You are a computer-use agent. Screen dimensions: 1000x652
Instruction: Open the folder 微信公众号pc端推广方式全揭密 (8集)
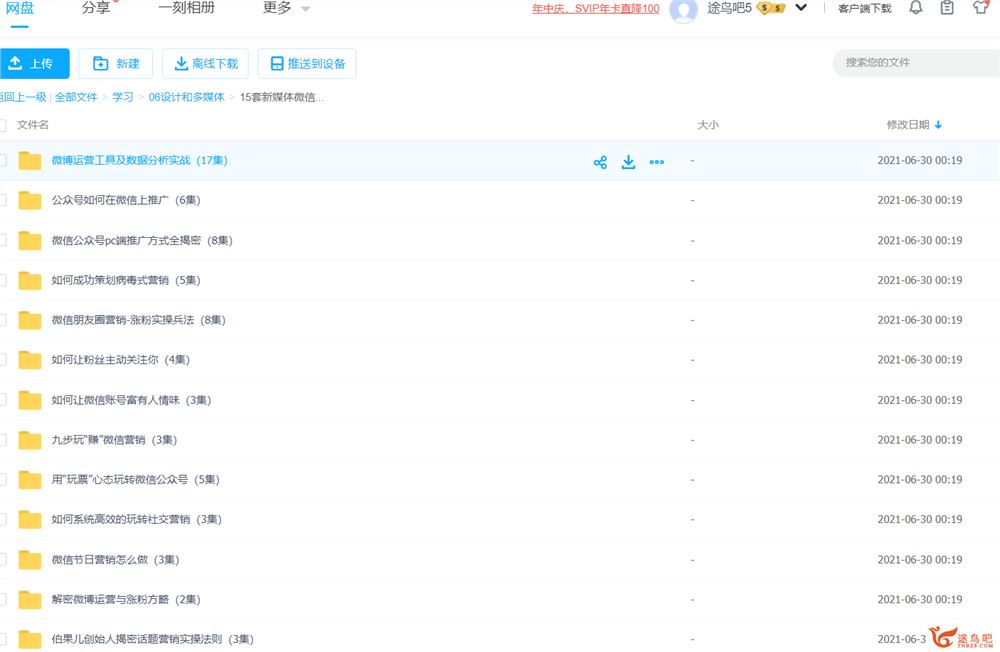coord(142,241)
